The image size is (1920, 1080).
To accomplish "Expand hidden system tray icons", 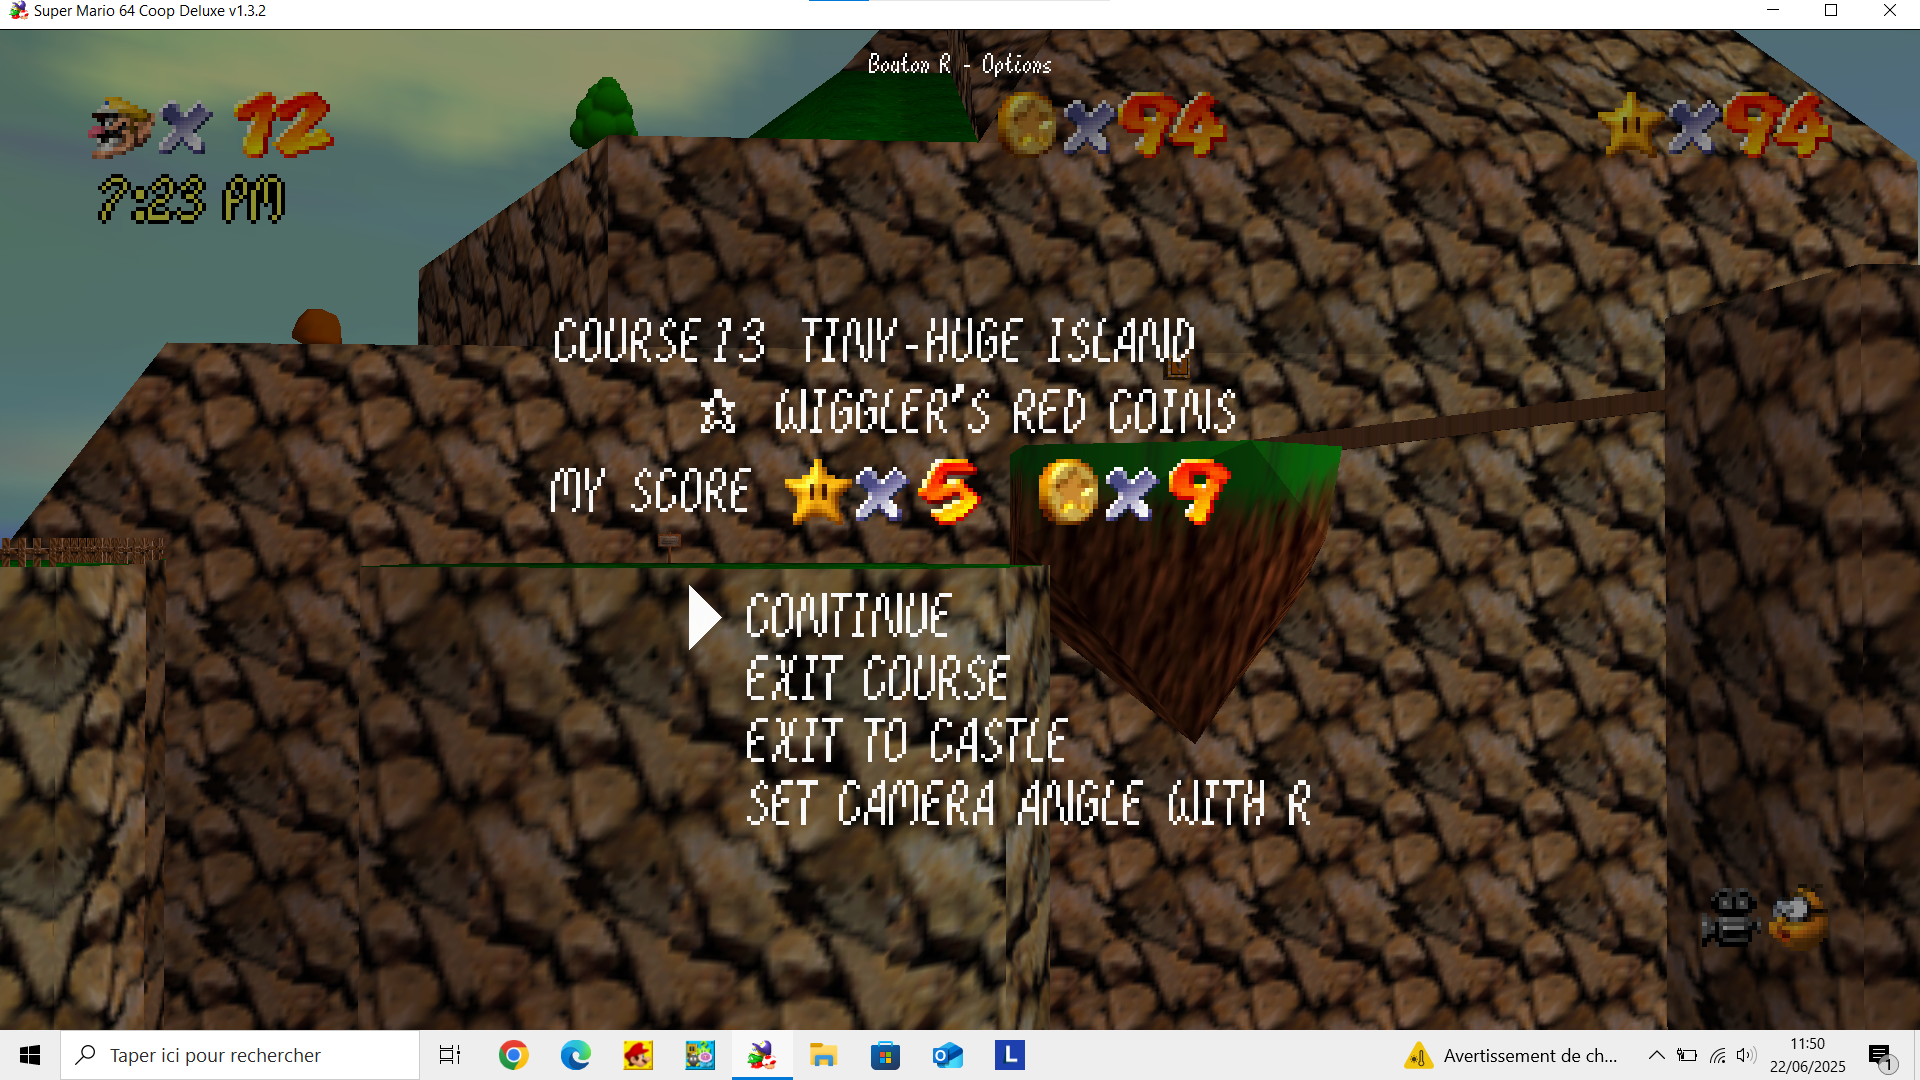I will [x=1657, y=1055].
